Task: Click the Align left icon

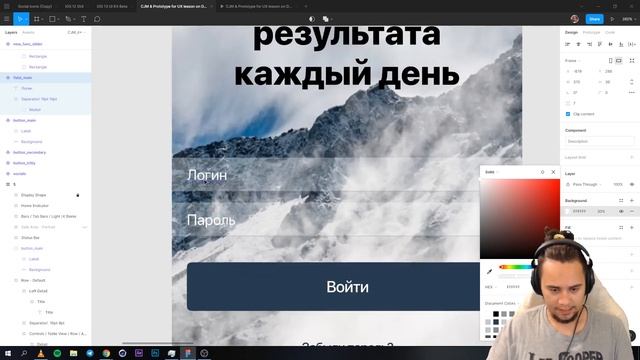Action: (567, 44)
